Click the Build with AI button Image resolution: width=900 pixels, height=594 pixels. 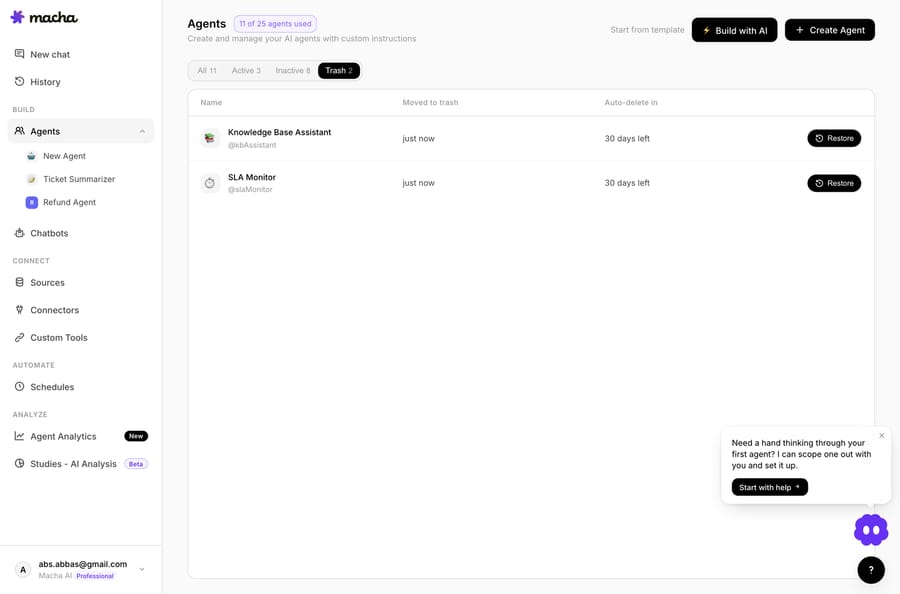734,30
